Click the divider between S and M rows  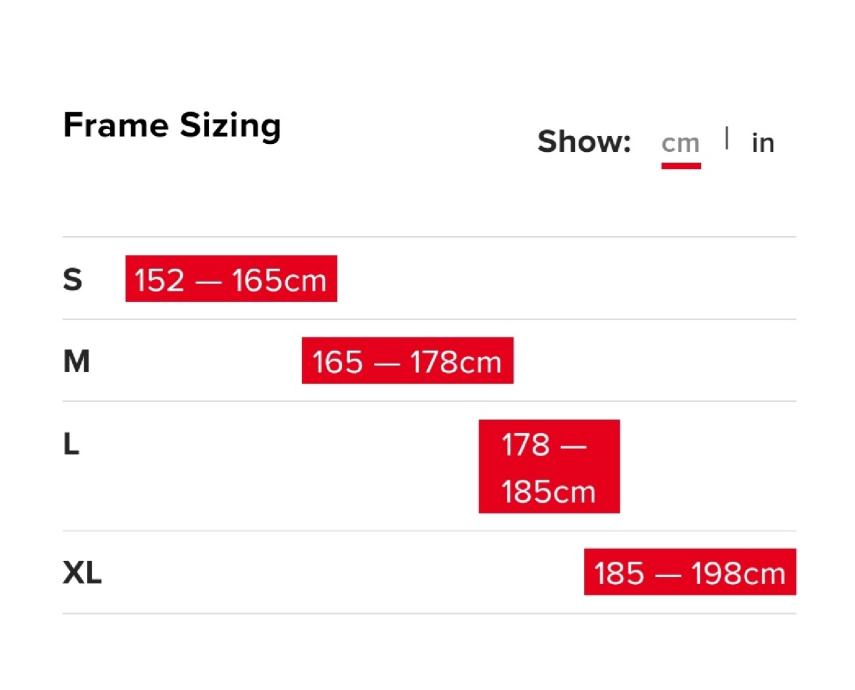tap(428, 319)
